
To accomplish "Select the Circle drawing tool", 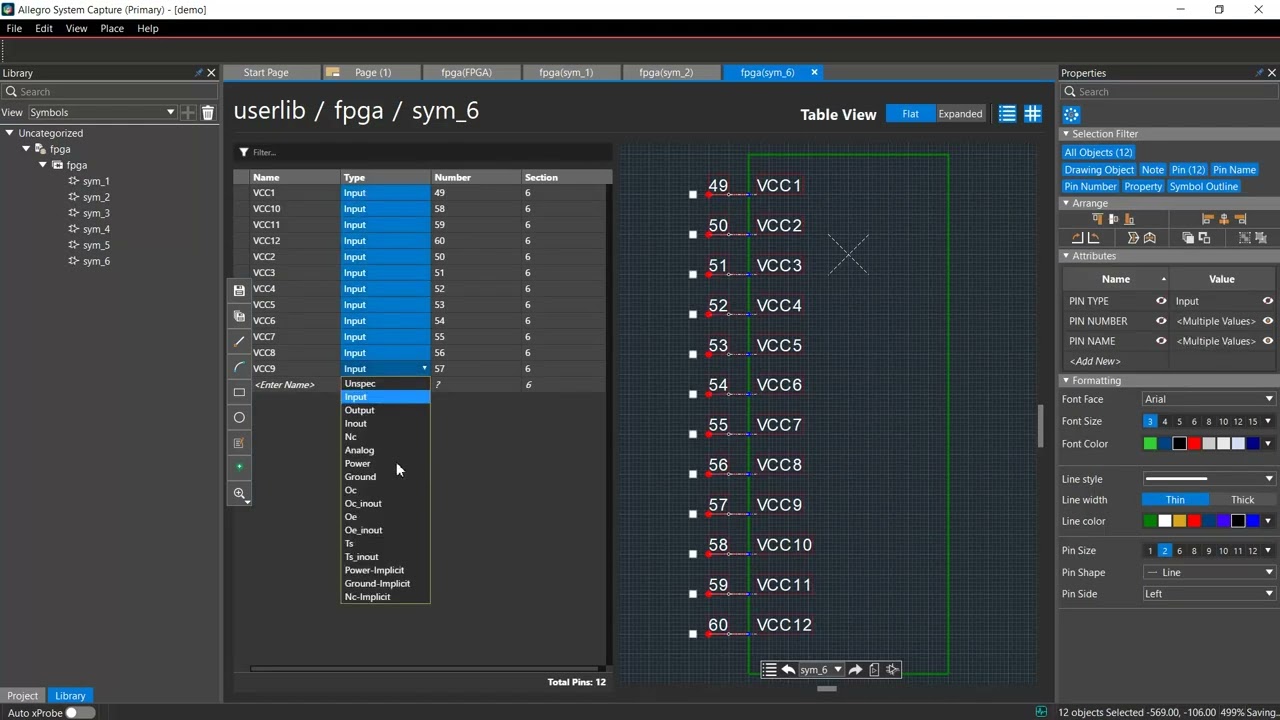I will coord(239,418).
